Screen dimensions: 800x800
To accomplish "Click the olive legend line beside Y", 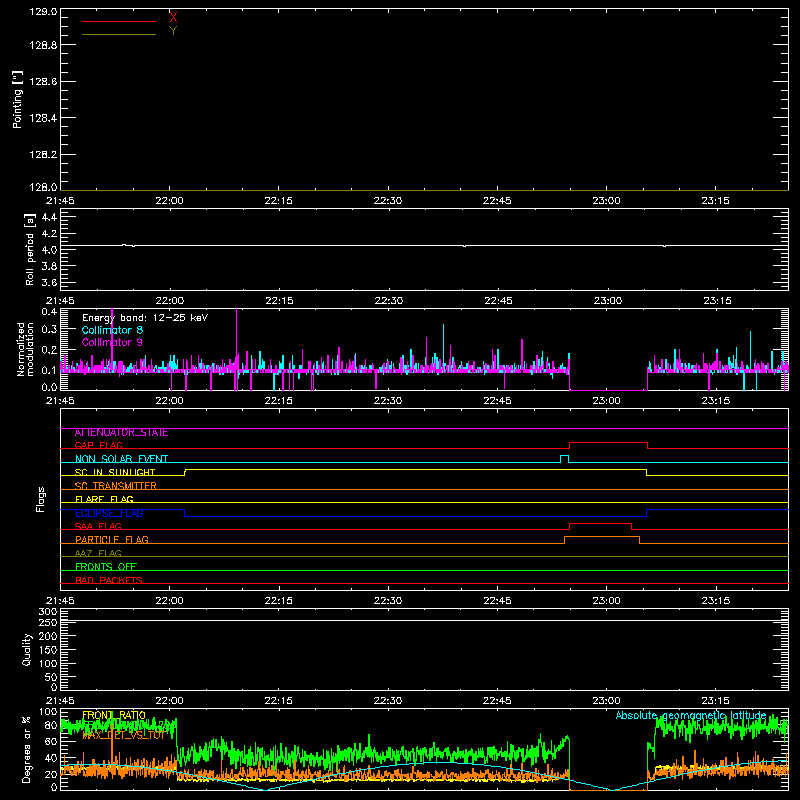I will click(119, 35).
